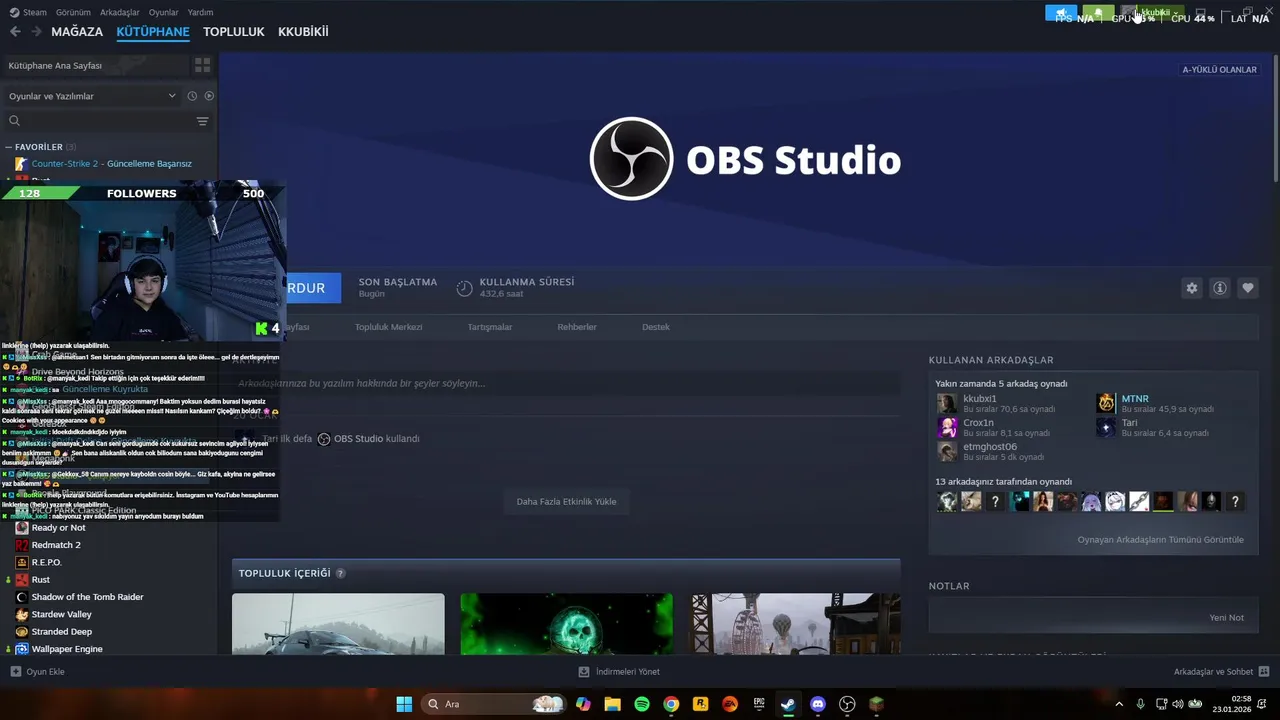Open the Oyunlar menu
This screenshot has width=1280, height=720.
(x=164, y=12)
